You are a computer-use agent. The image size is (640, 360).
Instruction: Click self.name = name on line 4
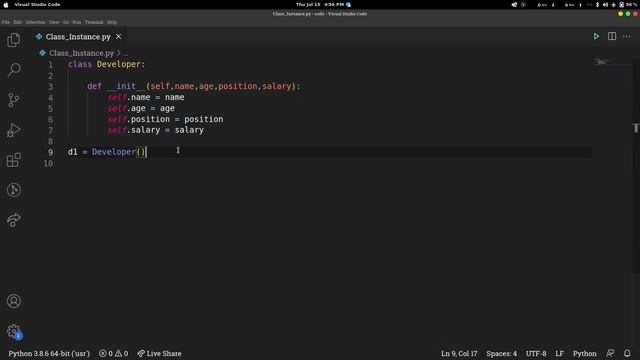[146, 97]
